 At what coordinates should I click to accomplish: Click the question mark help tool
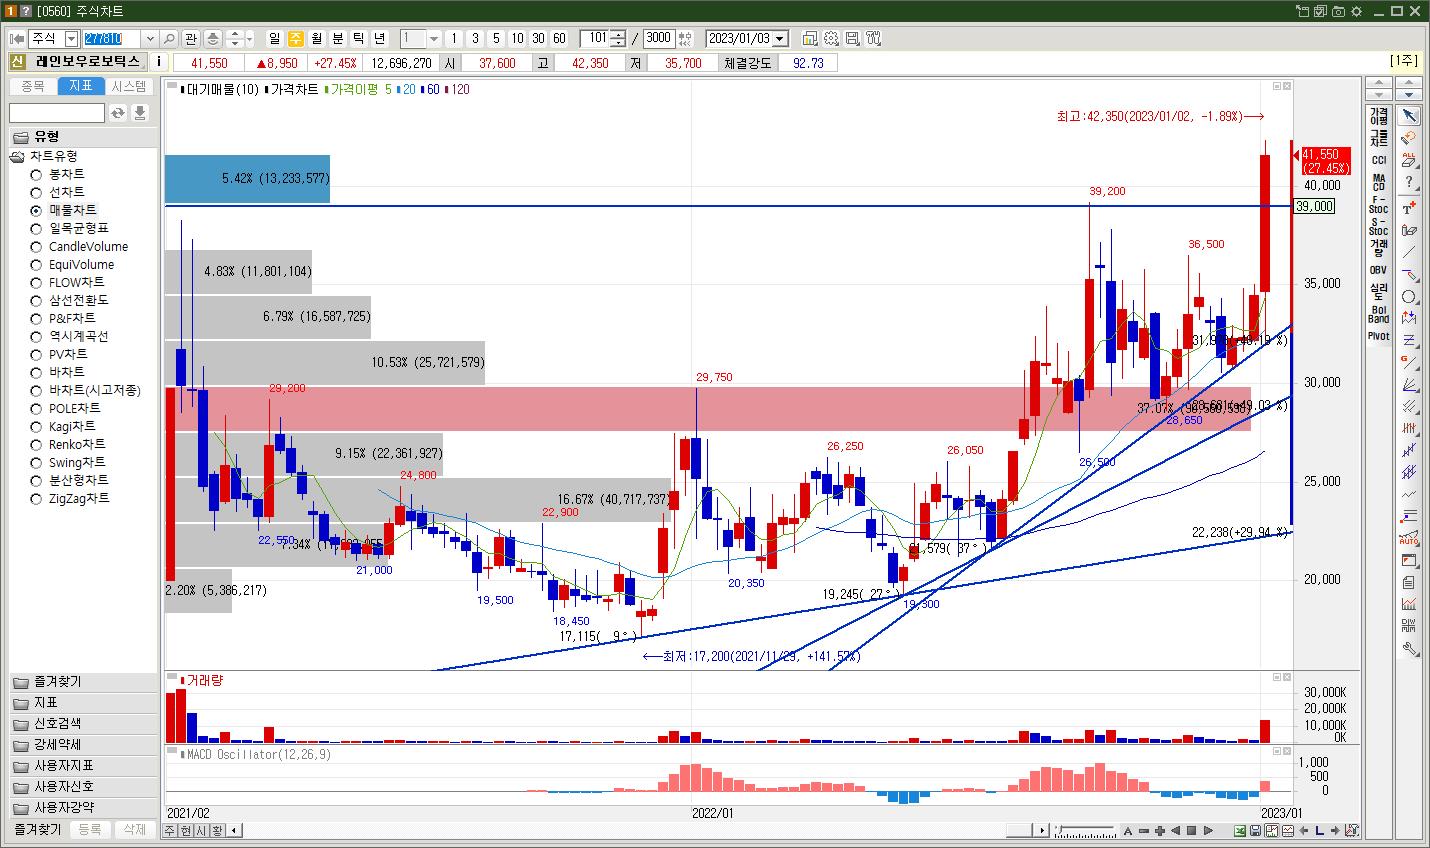click(1409, 182)
